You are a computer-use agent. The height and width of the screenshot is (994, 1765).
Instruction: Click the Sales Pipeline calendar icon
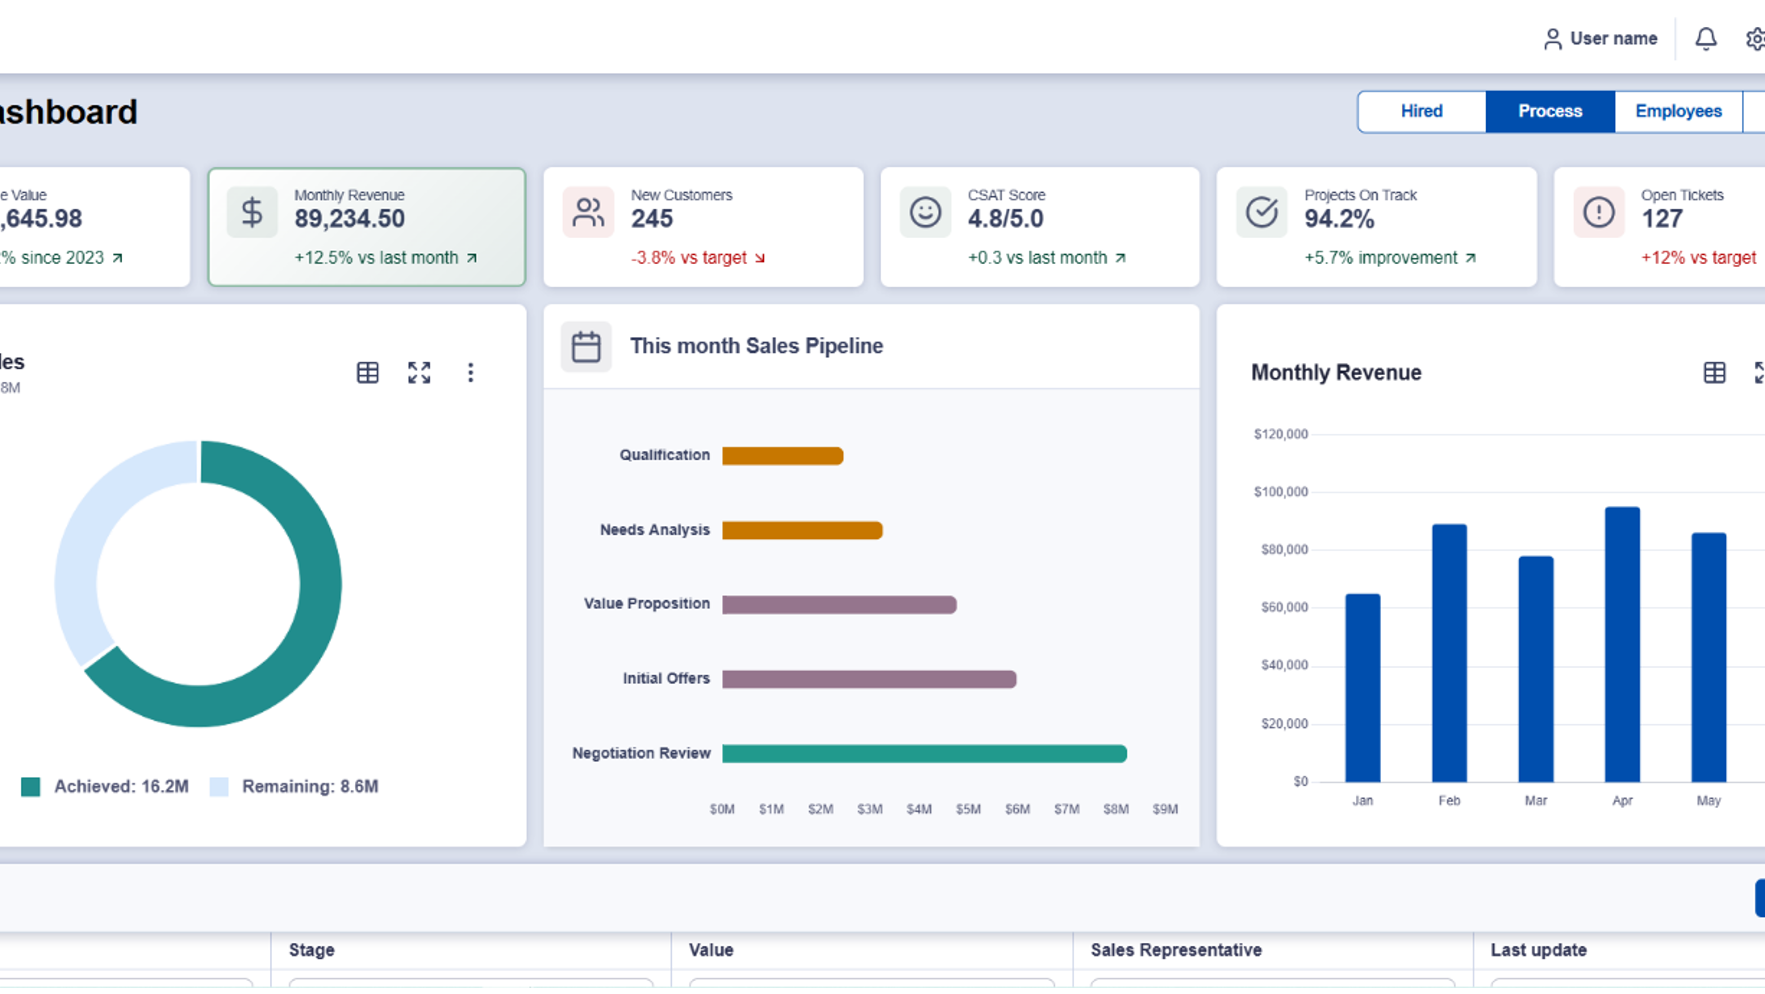pos(586,347)
